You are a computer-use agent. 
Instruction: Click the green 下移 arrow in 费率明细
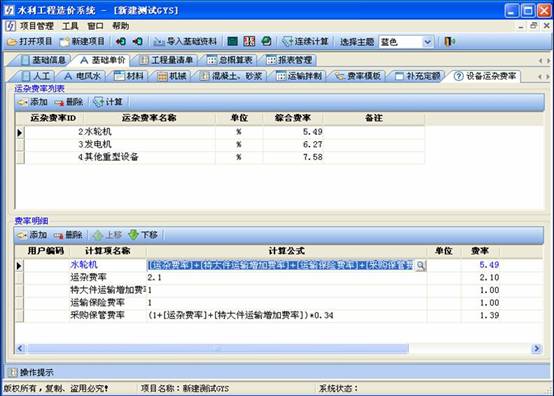[133, 235]
